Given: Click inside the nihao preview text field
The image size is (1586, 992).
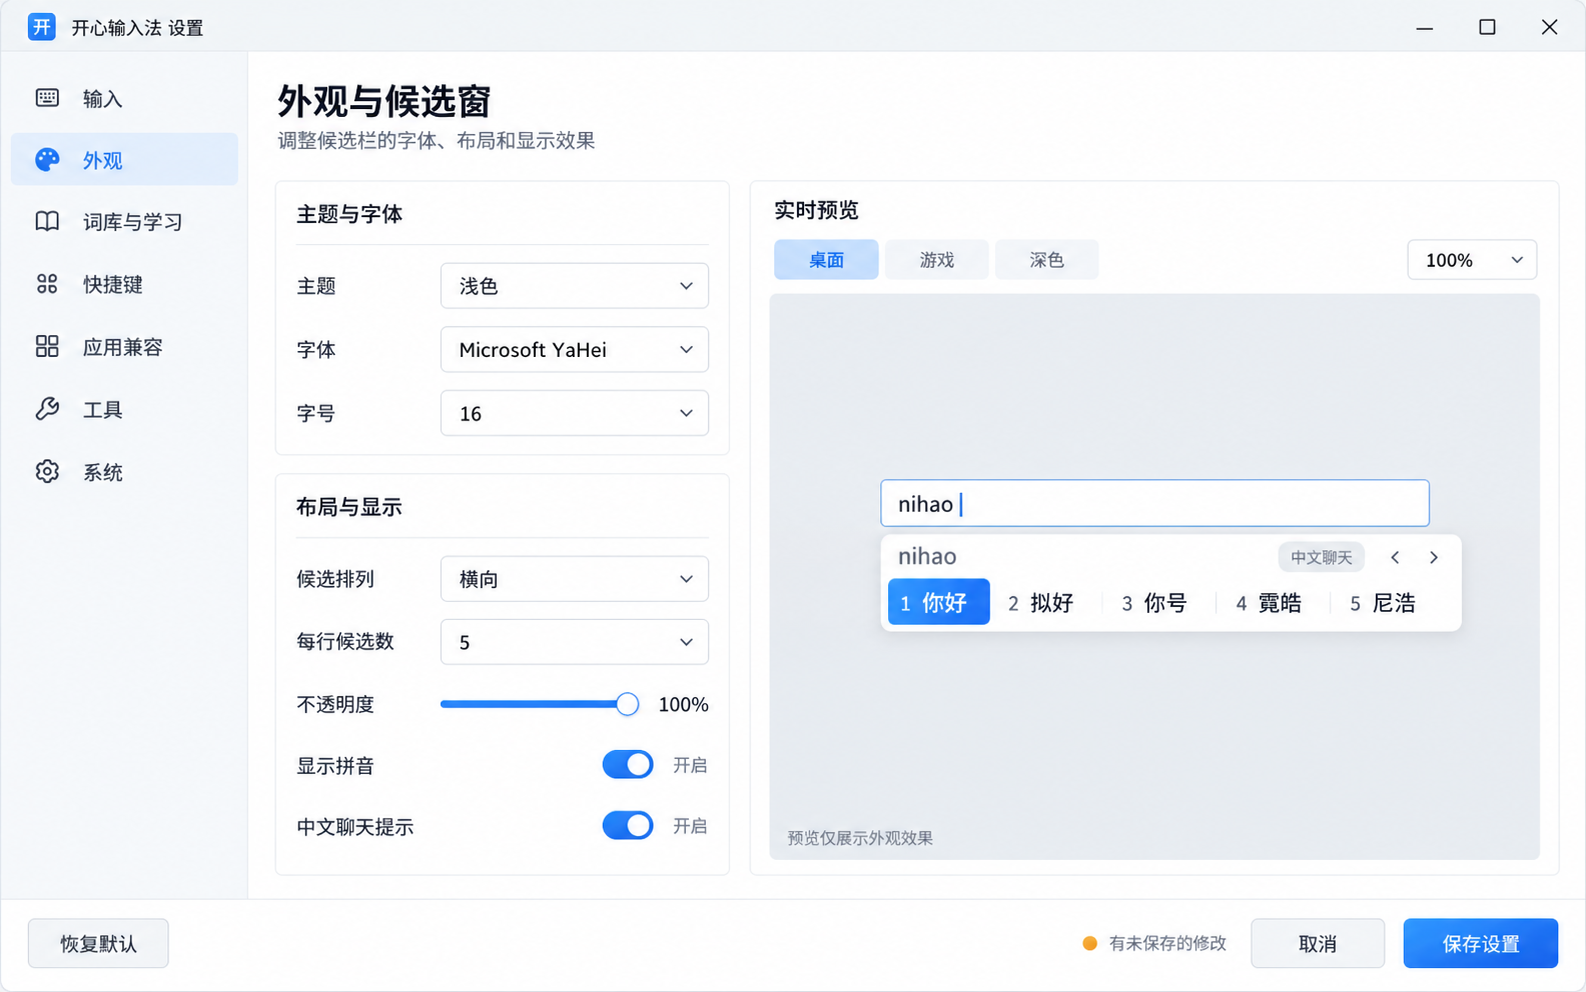Looking at the screenshot, I should tap(1155, 503).
